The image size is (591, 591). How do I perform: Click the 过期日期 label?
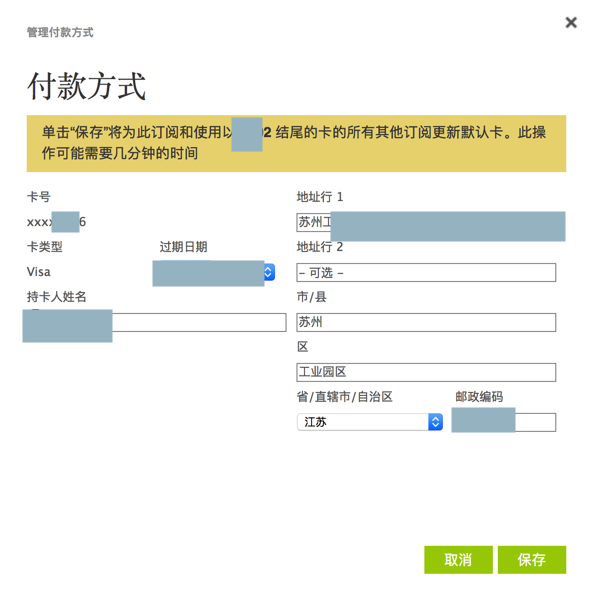pos(183,247)
